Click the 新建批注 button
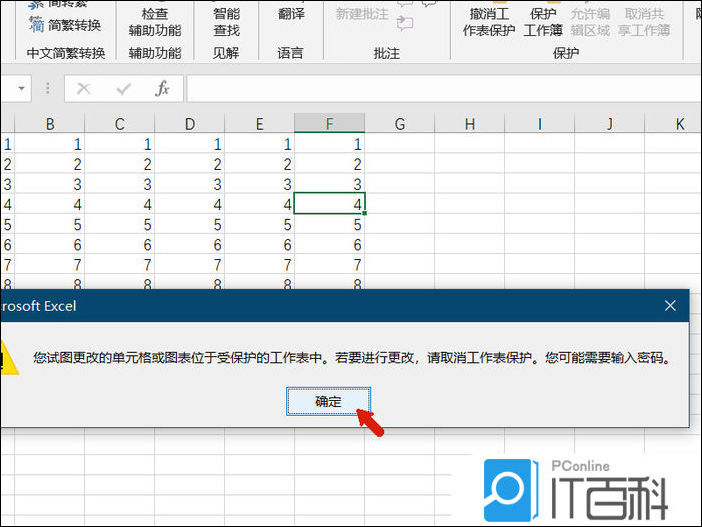Viewport: 702px width, 527px height. pos(362,14)
